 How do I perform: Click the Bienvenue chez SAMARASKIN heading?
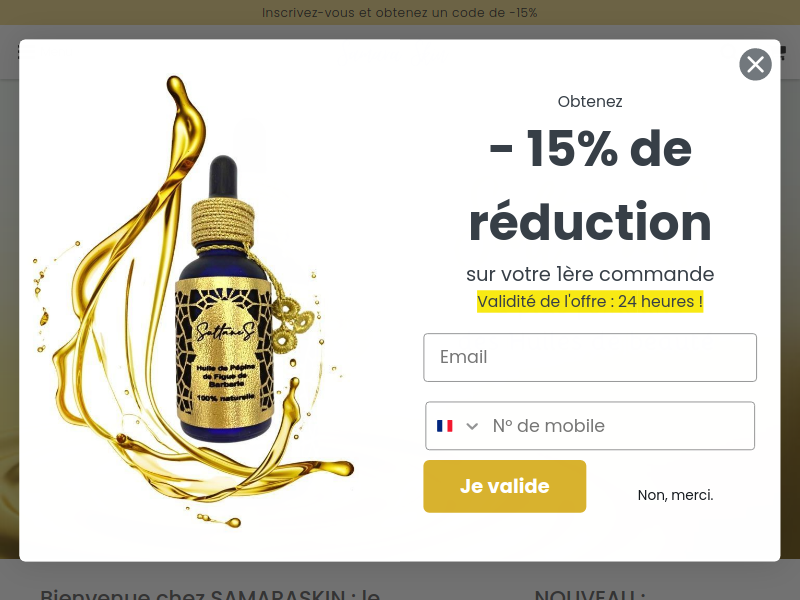[210, 594]
